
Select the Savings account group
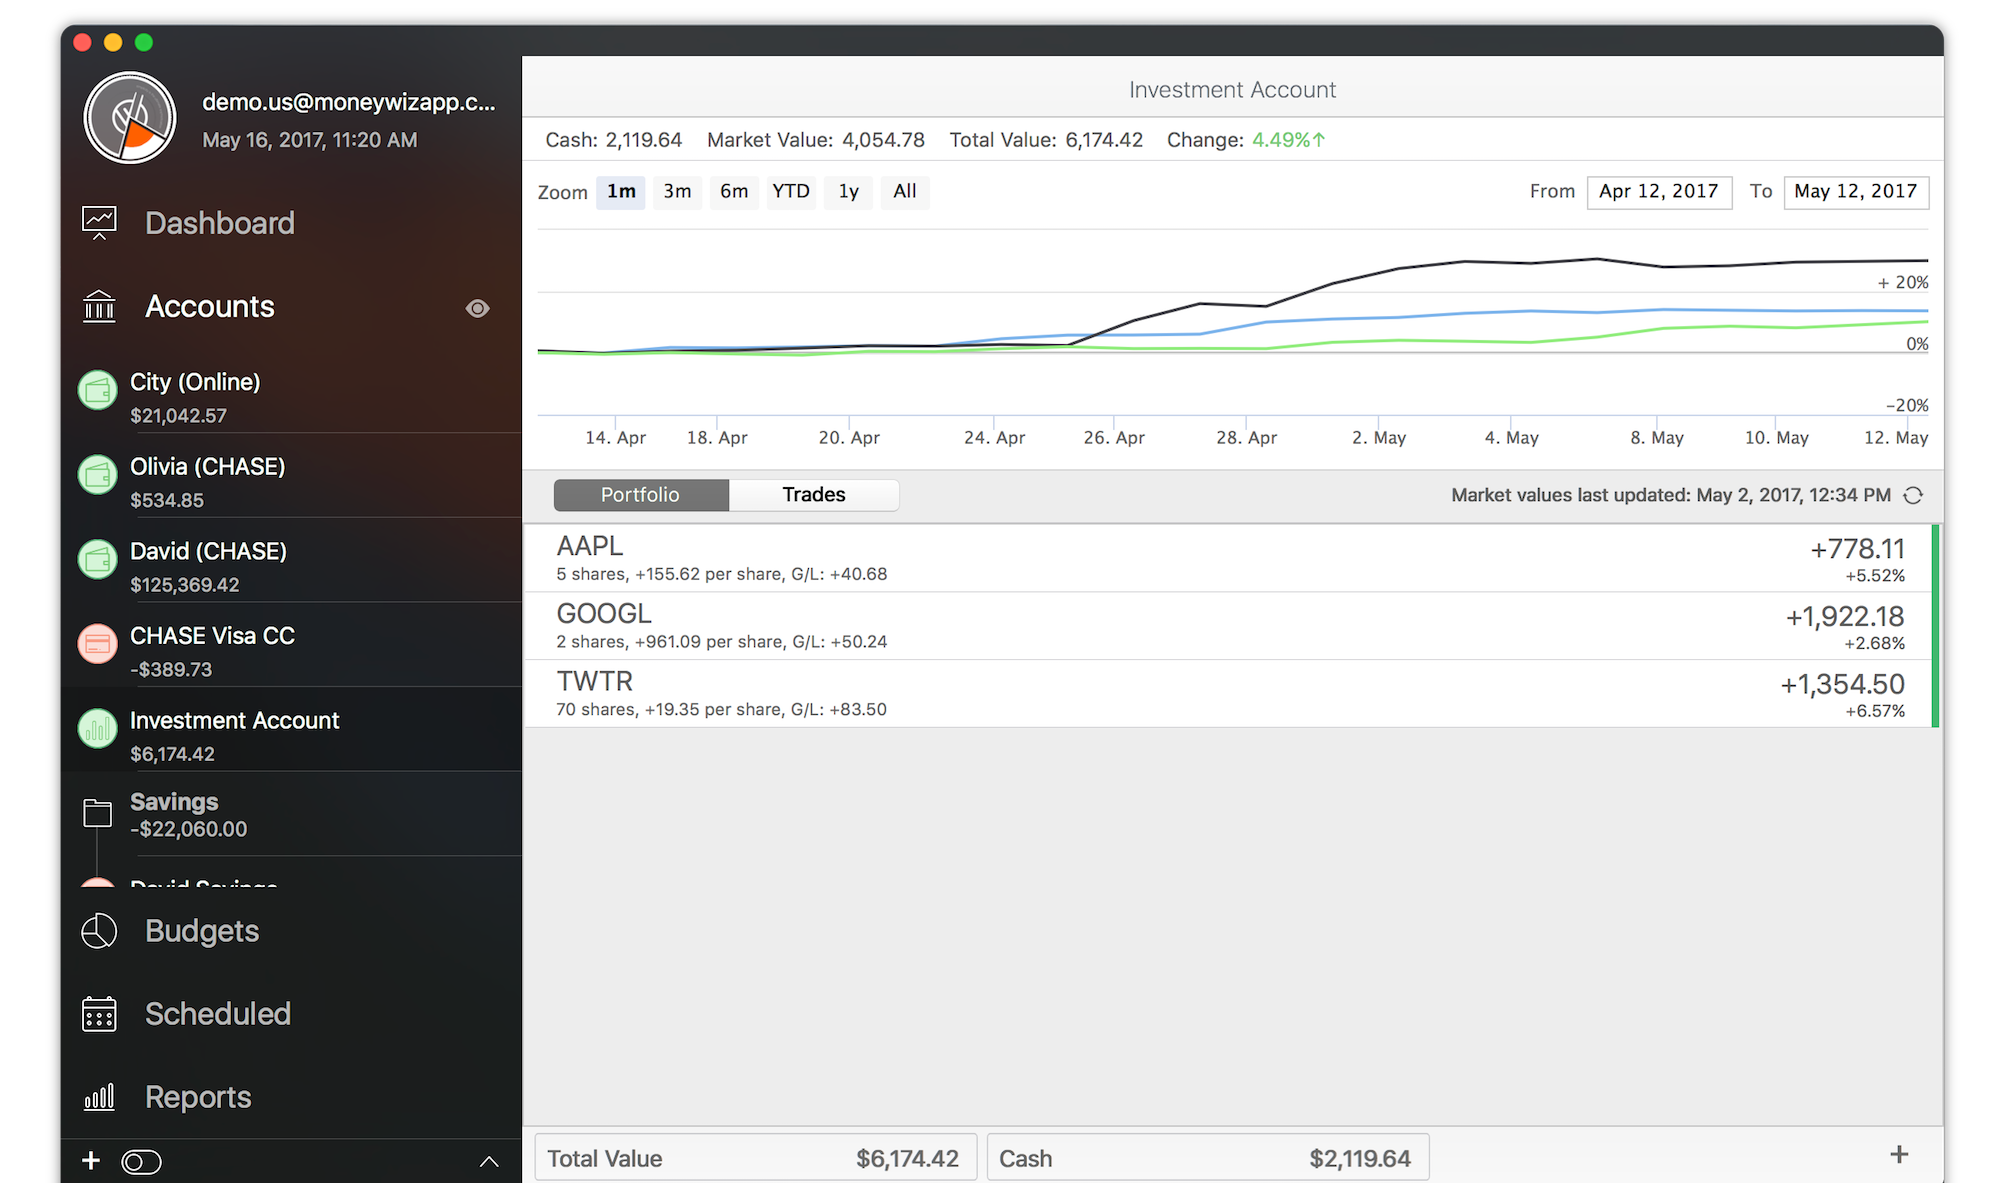(292, 814)
